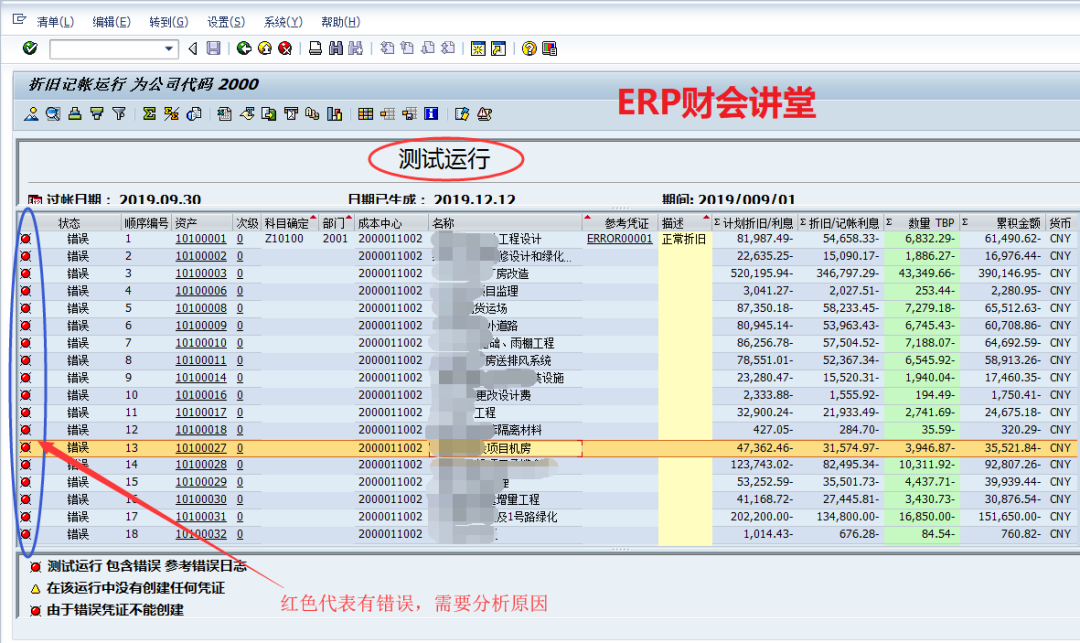Open the 设置(S) menu
Viewport: 1080px width, 643px height.
pyautogui.click(x=226, y=21)
